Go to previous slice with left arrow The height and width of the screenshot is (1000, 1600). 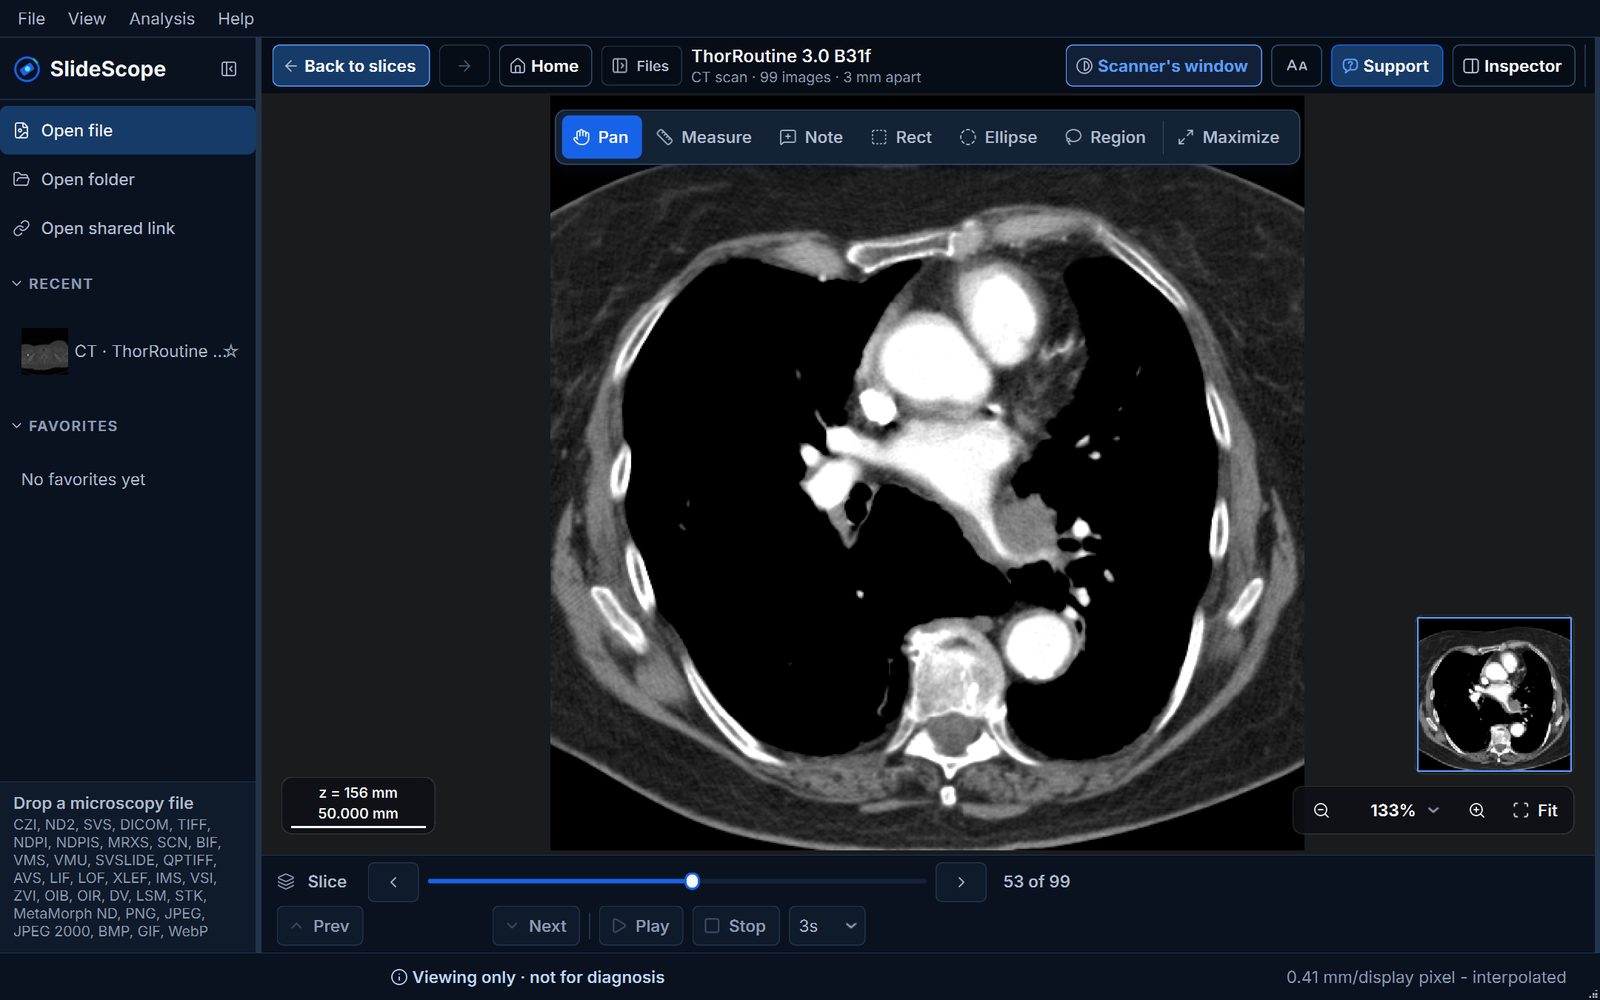tap(393, 882)
